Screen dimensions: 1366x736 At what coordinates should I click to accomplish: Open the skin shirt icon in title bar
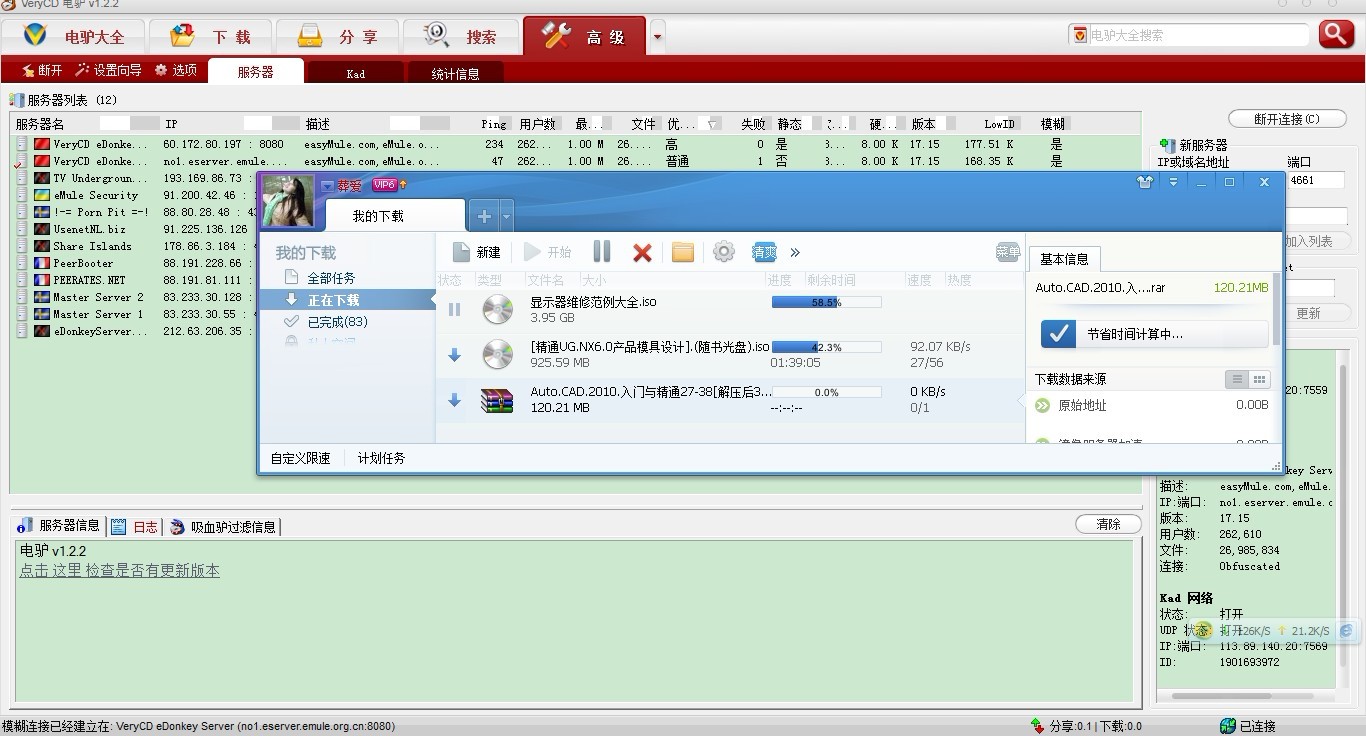click(x=1145, y=182)
